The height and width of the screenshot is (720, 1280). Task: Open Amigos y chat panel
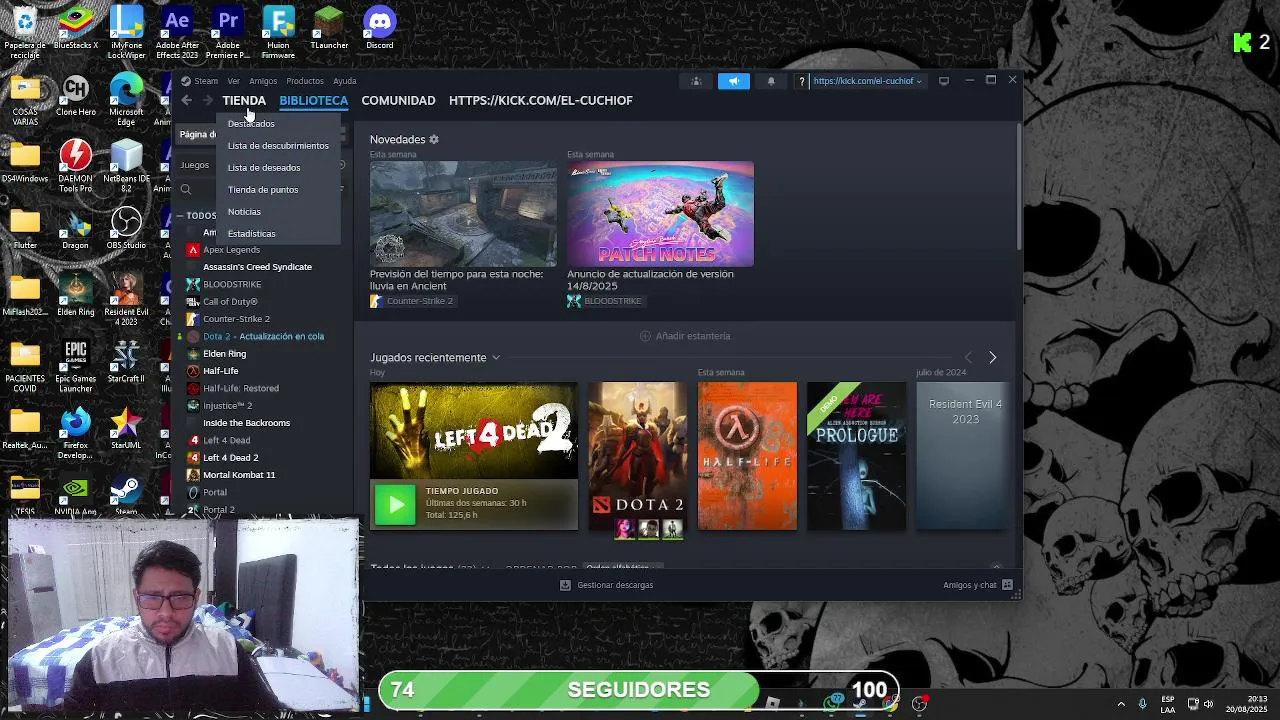point(978,585)
